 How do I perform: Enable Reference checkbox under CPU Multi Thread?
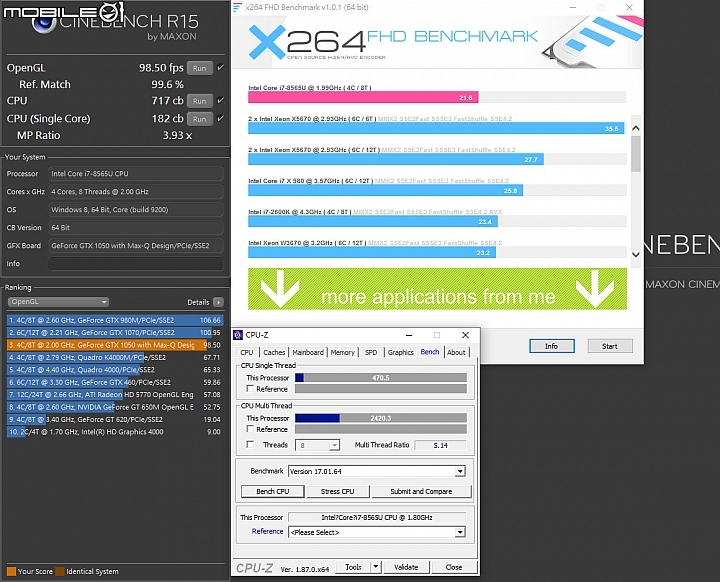(x=250, y=429)
